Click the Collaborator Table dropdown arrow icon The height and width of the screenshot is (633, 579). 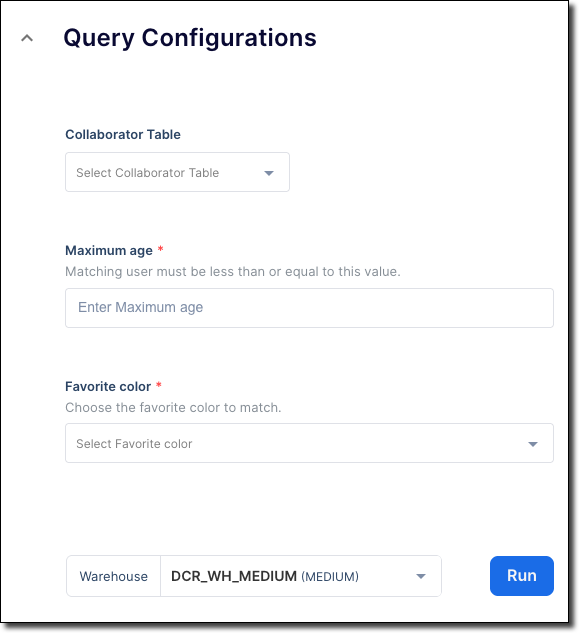(269, 173)
